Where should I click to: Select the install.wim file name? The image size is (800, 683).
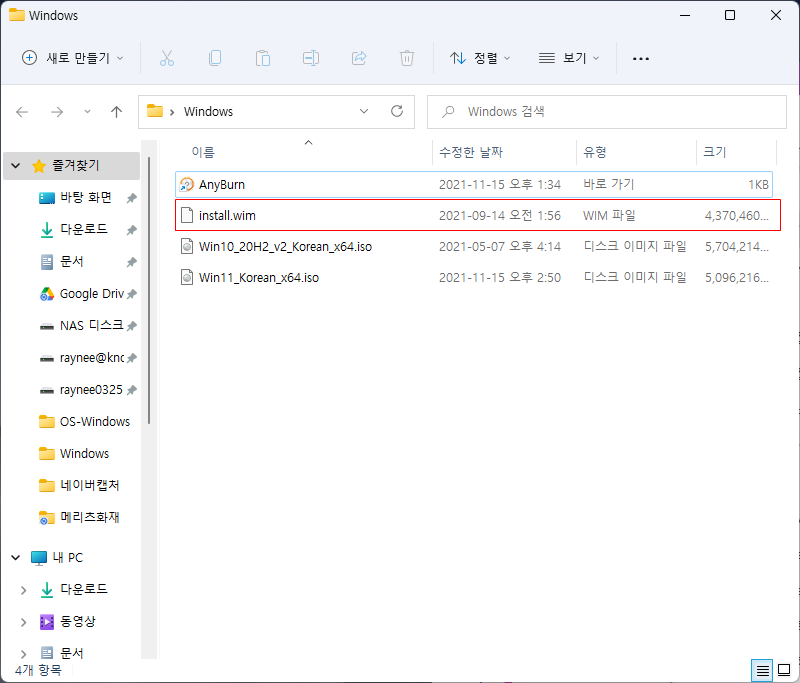click(x=227, y=216)
